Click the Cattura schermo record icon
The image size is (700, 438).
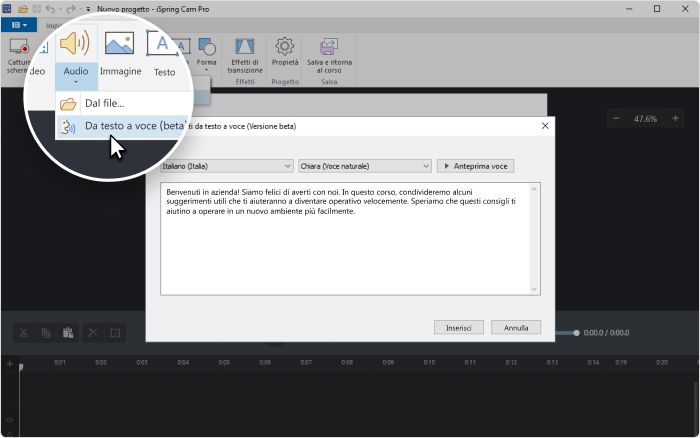pos(19,46)
